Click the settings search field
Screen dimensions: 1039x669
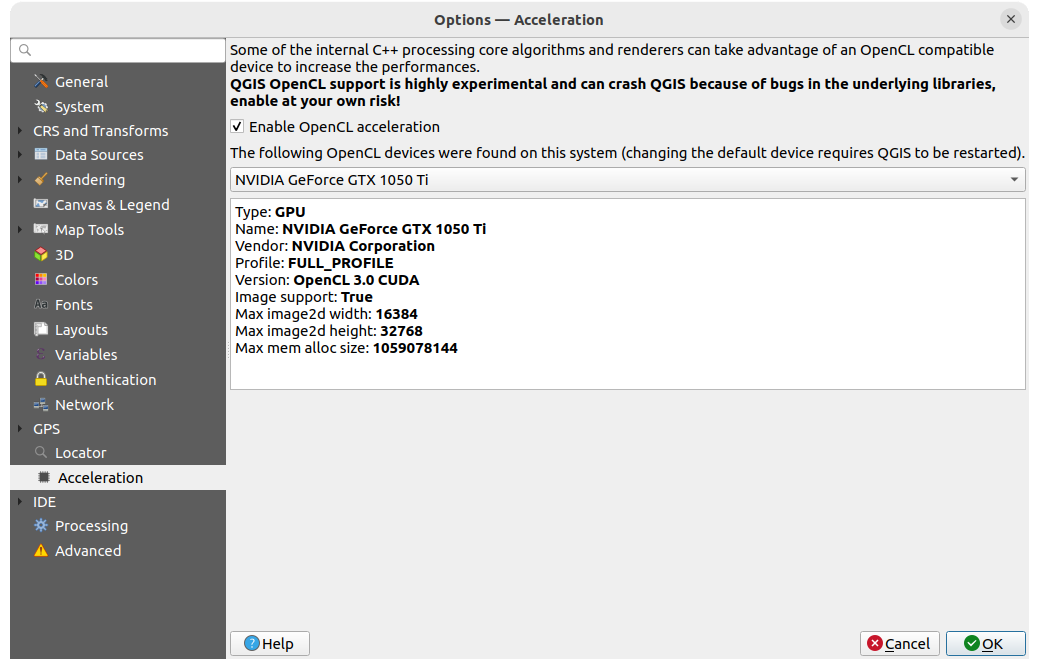117,49
